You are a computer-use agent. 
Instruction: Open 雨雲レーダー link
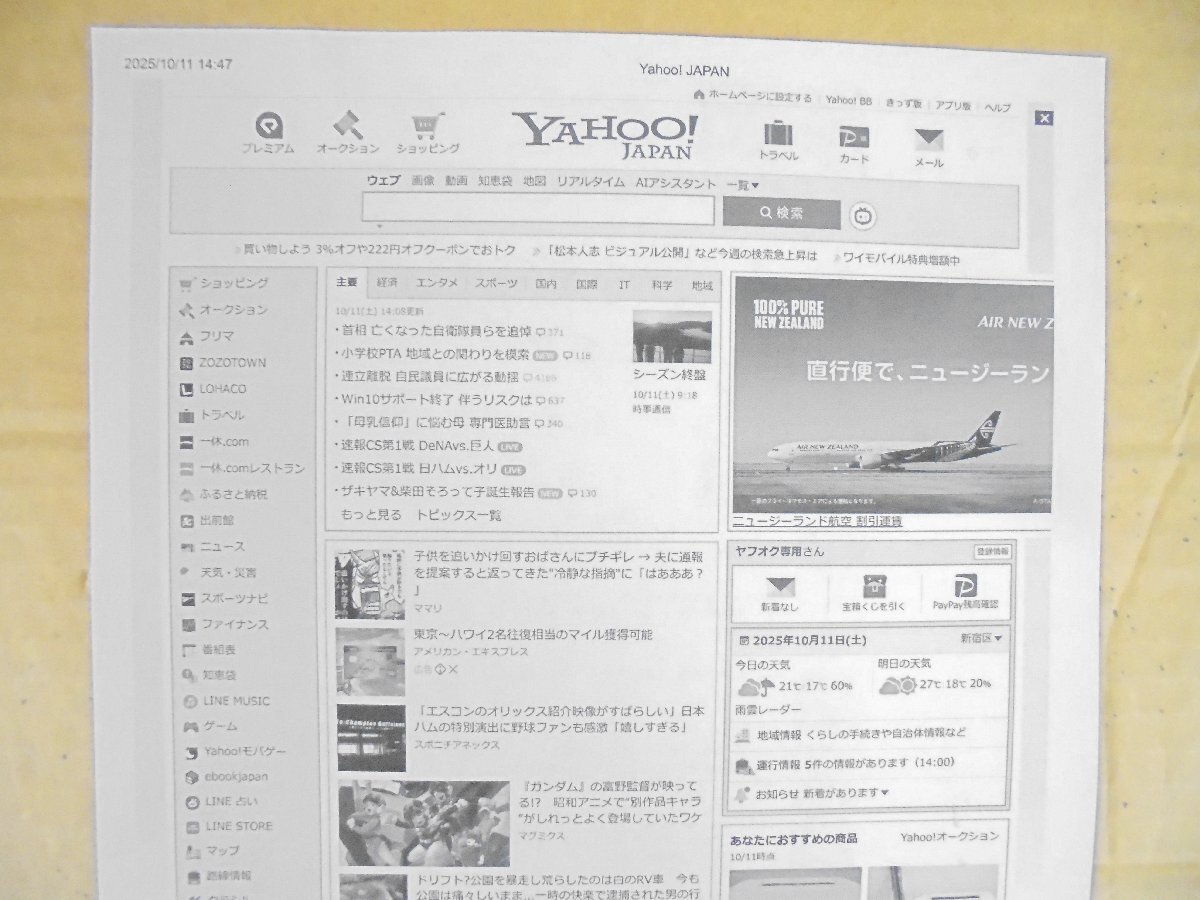(768, 710)
